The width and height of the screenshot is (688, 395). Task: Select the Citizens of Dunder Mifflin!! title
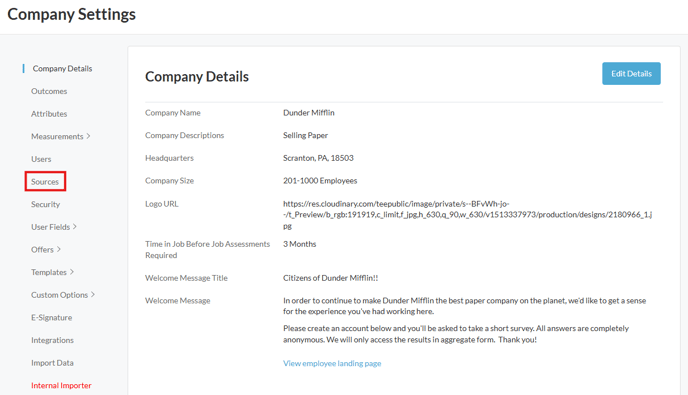(x=330, y=278)
